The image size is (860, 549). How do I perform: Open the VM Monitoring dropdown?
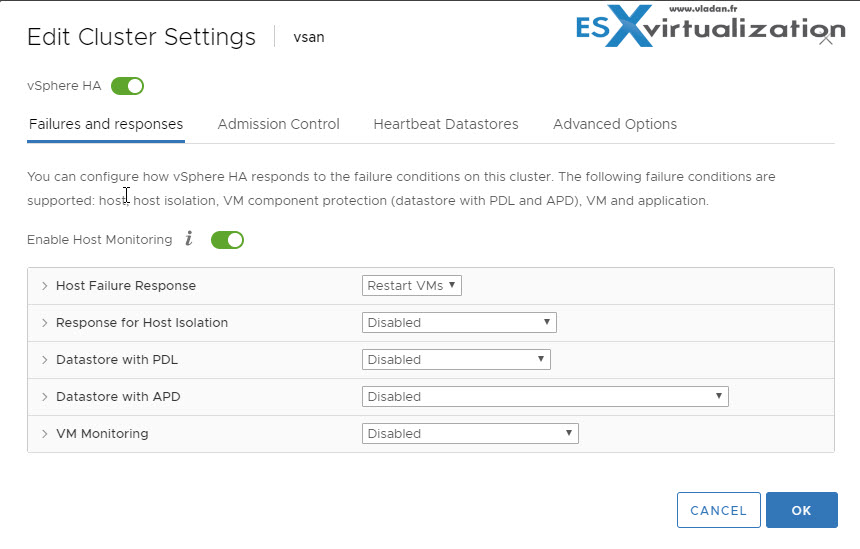click(x=470, y=433)
